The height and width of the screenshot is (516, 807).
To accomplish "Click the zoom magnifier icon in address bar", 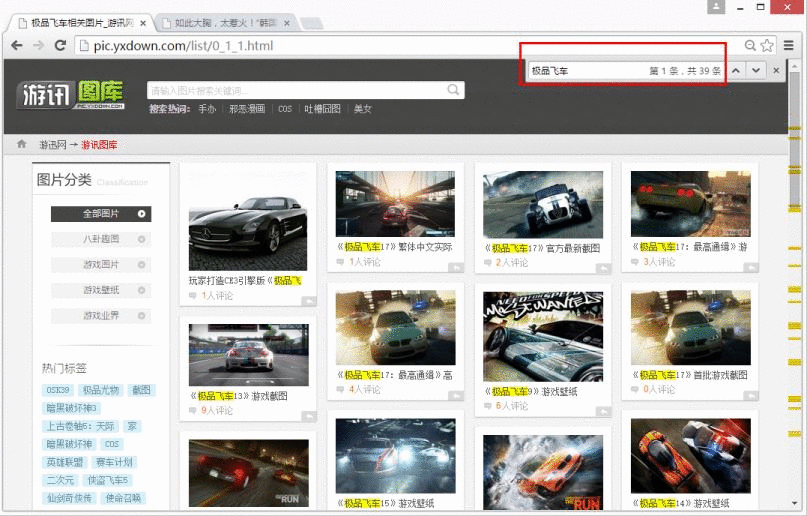I will coord(750,45).
